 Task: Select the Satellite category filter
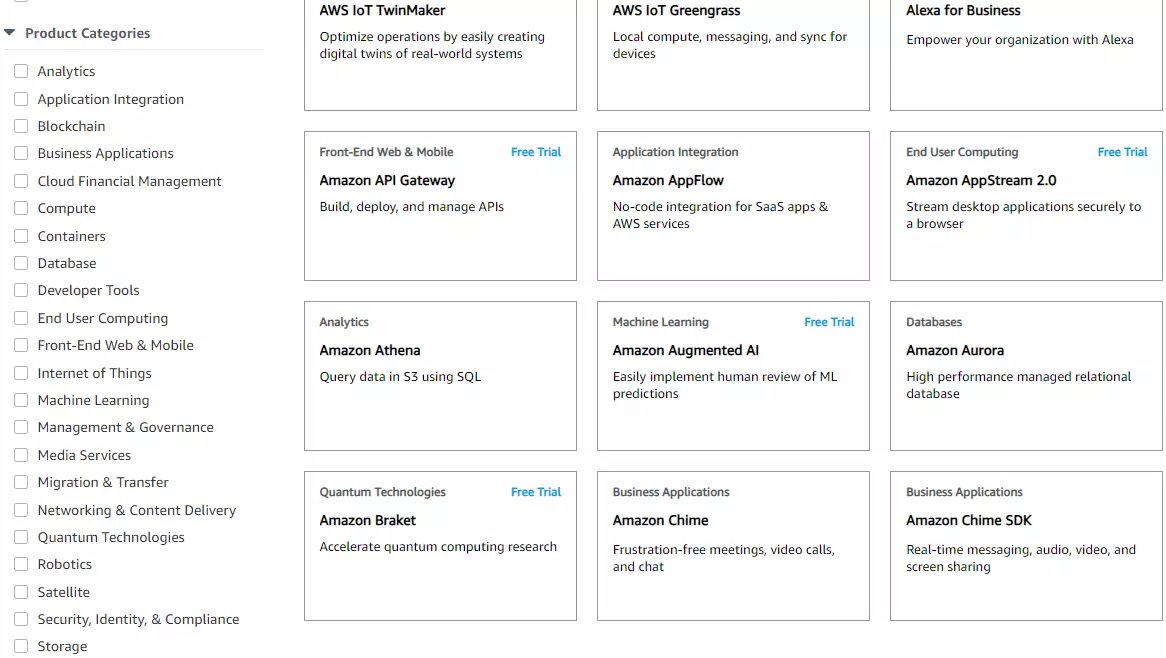pos(21,591)
